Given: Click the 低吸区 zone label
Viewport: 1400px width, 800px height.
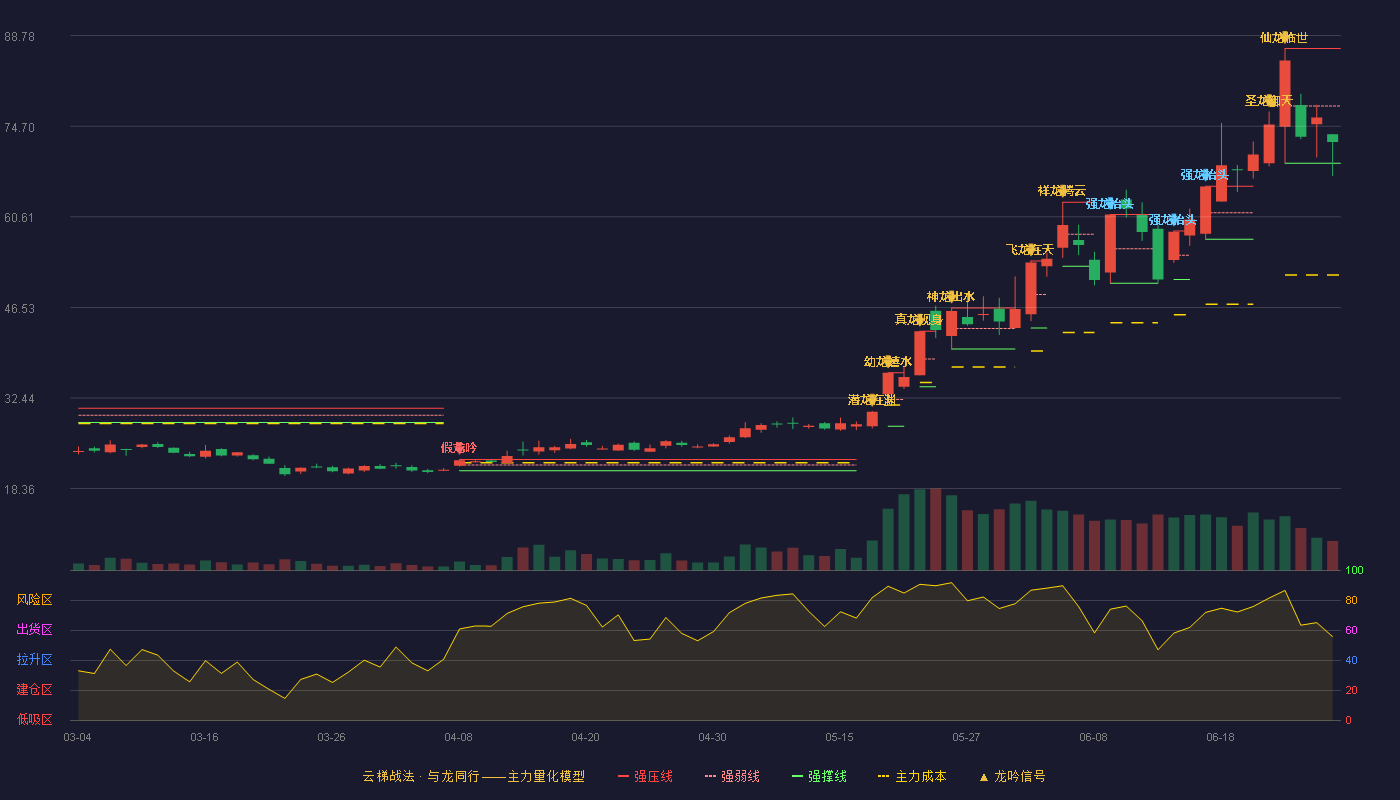Looking at the screenshot, I should coord(35,719).
